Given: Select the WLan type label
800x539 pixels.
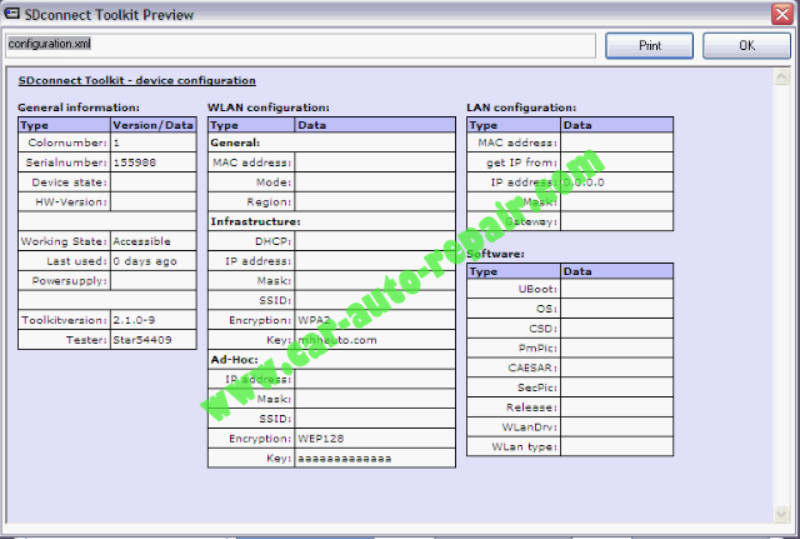Looking at the screenshot, I should pyautogui.click(x=524, y=447).
